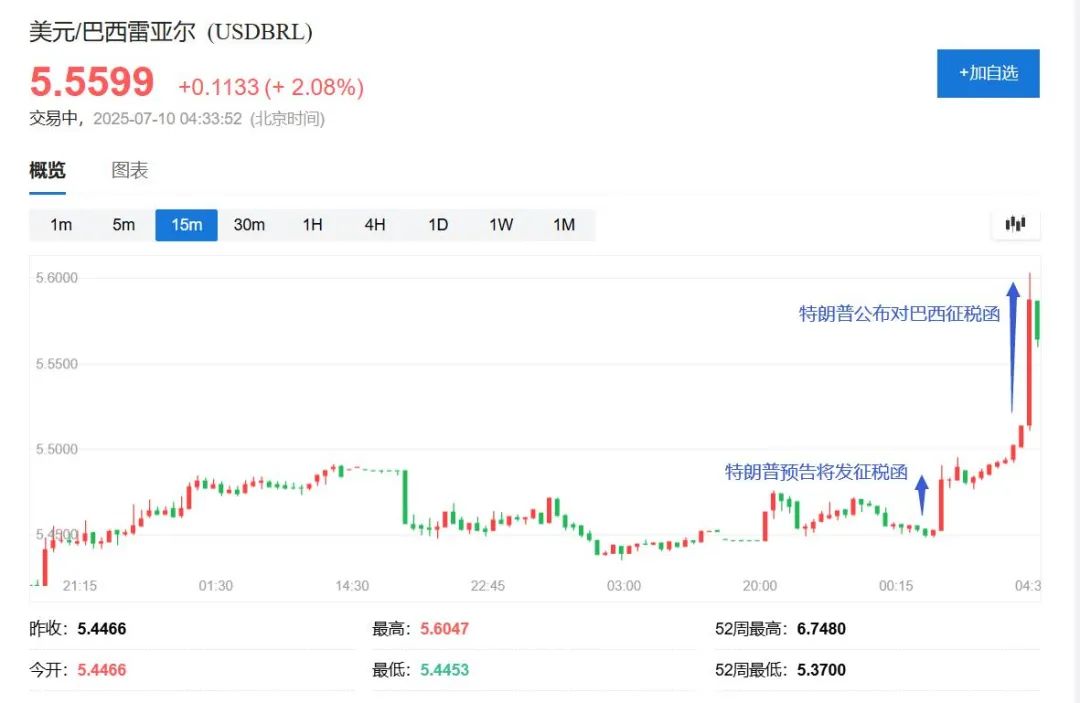Click the 52周最高 value 6.7480

click(x=820, y=629)
